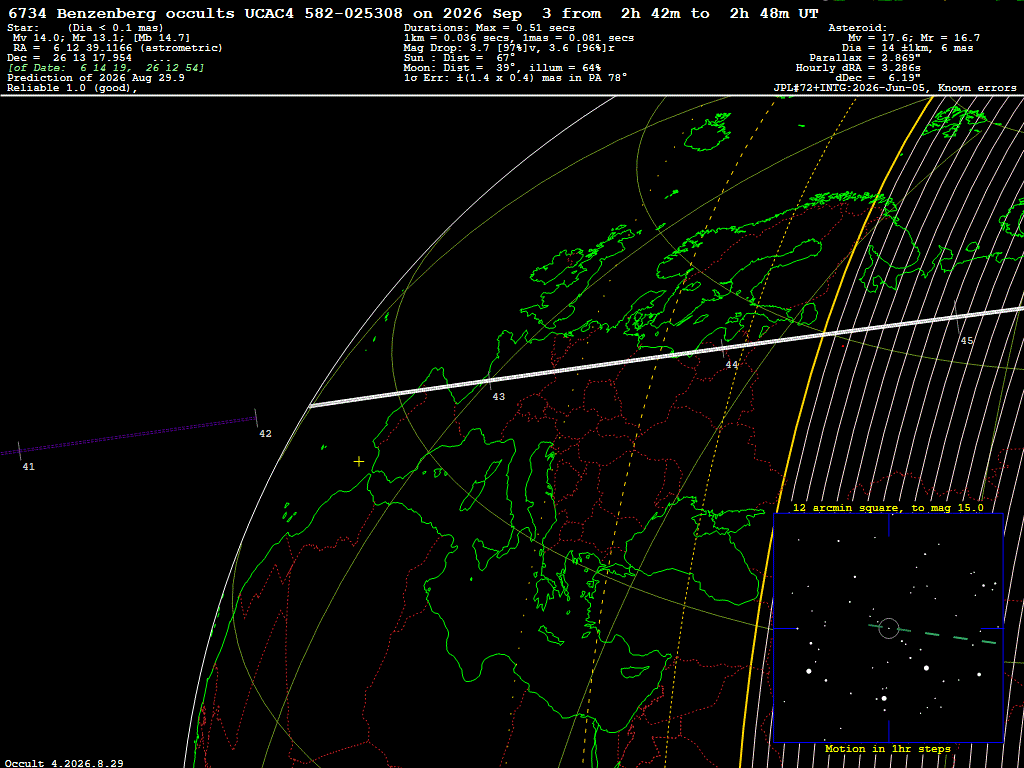Click the white occultation shadow path line
Image resolution: width=1024 pixels, height=768 pixels.
point(666,355)
